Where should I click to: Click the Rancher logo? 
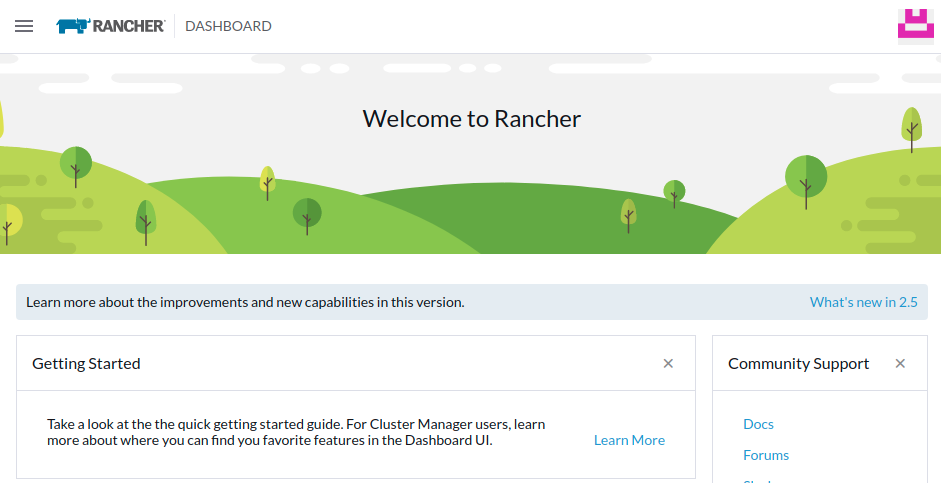110,26
